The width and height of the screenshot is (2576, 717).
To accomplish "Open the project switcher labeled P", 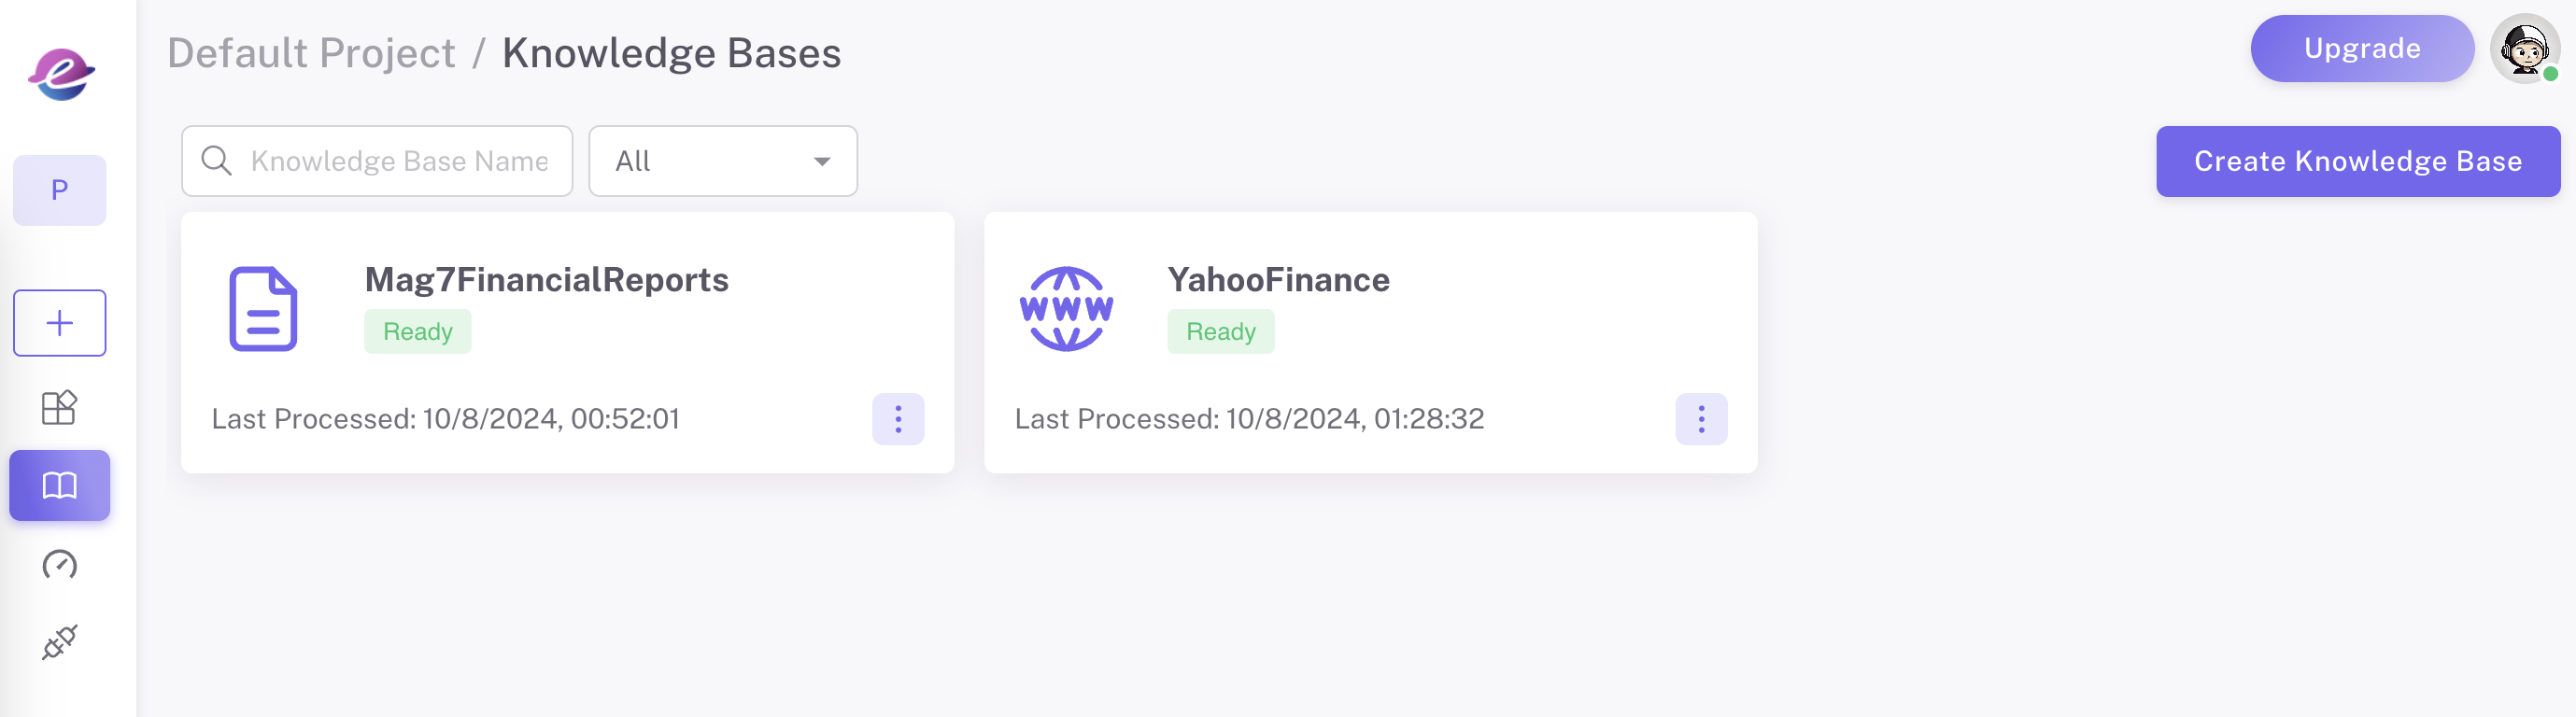I will click(60, 190).
